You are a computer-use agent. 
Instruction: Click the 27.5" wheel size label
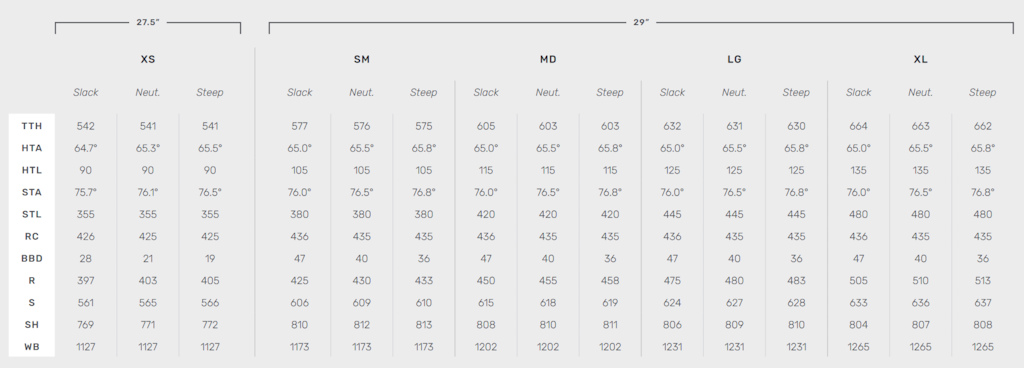click(148, 22)
